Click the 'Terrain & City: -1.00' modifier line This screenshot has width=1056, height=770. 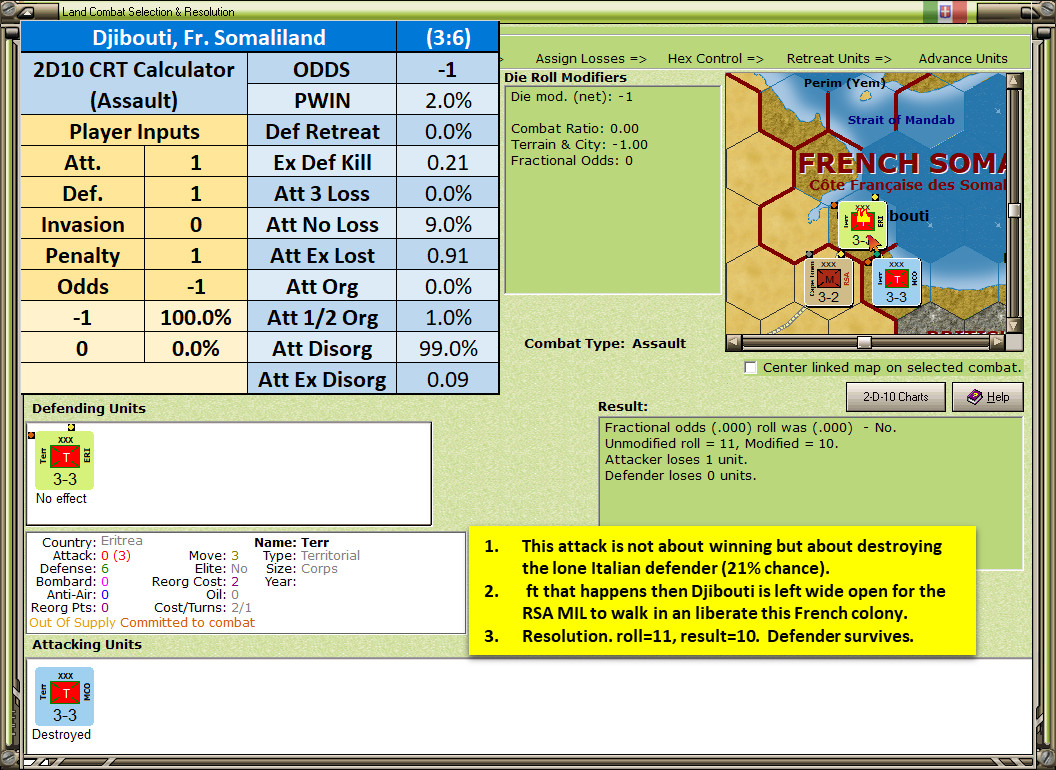579,144
